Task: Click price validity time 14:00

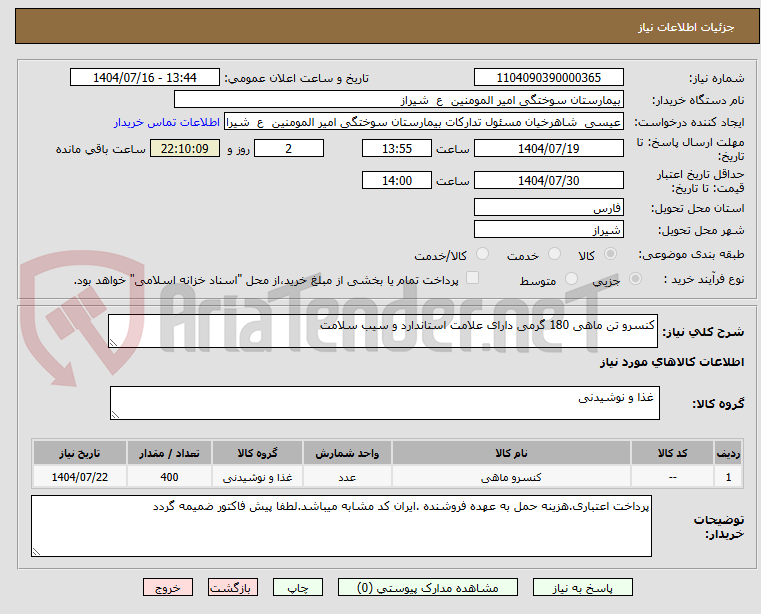Action: pos(397,181)
